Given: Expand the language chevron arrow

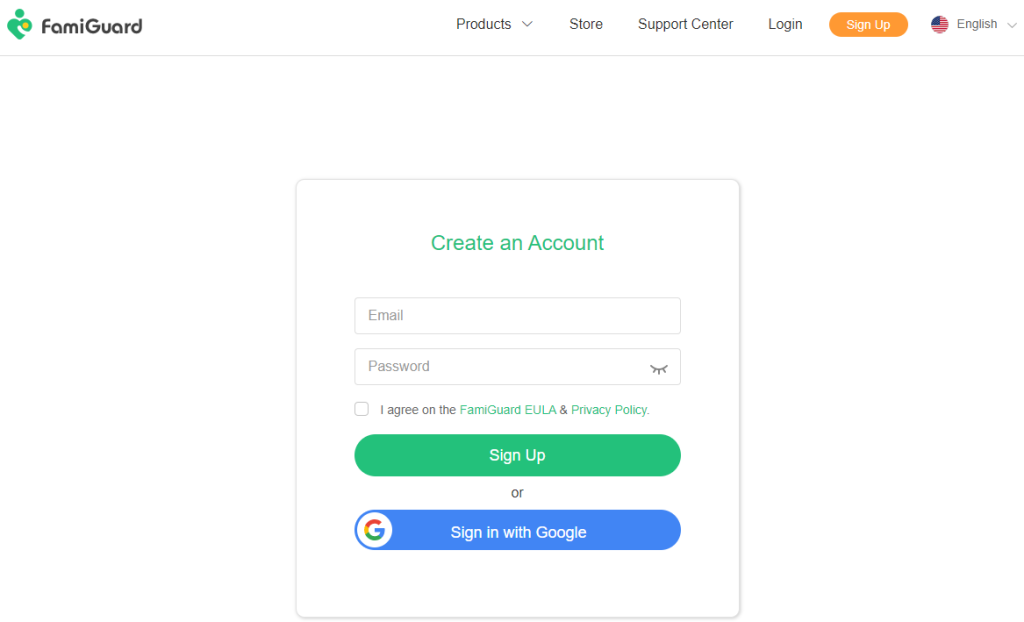Looking at the screenshot, I should pyautogui.click(x=1012, y=25).
